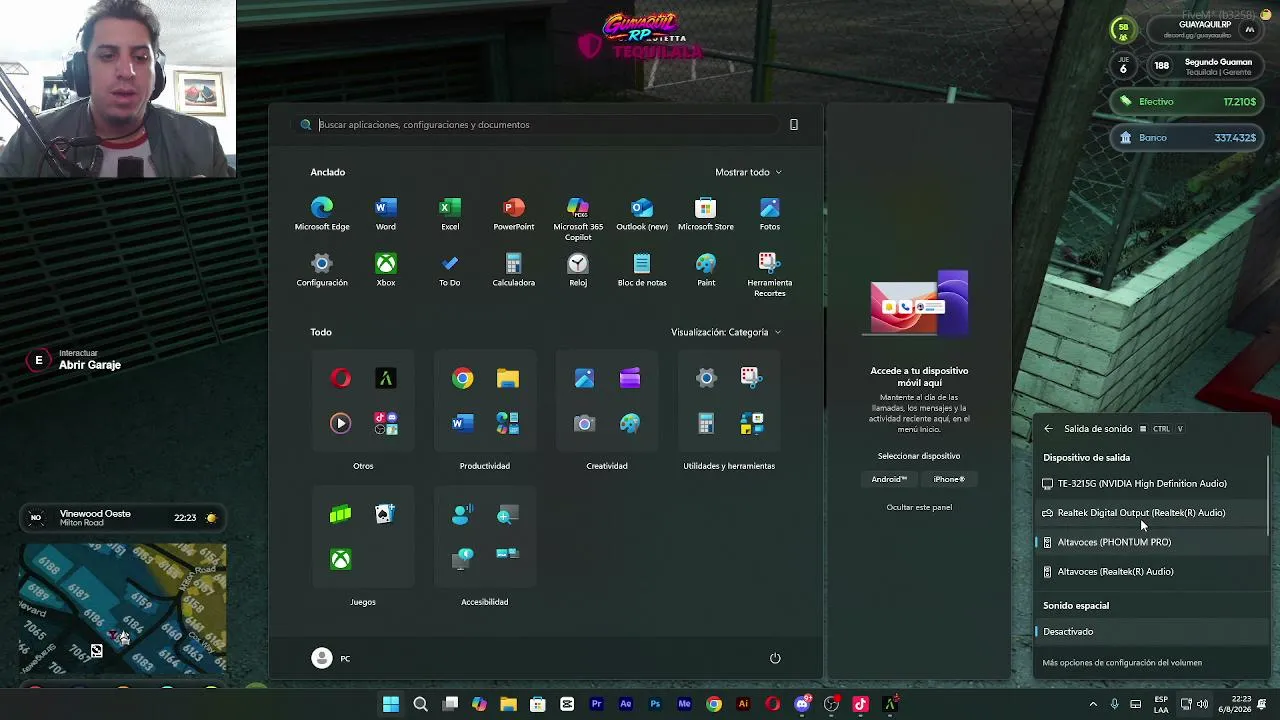The image size is (1280, 720).
Task: Click Ocultar este panel link
Action: click(x=919, y=507)
